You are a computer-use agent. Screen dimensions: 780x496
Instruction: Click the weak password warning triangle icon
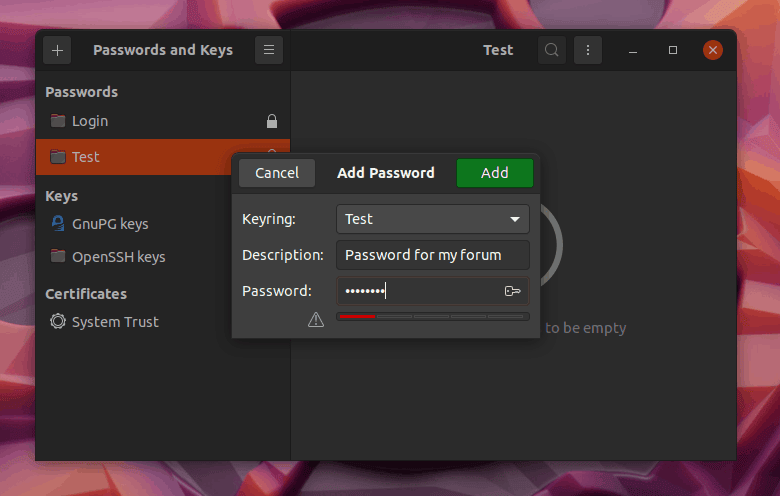pyautogui.click(x=316, y=320)
